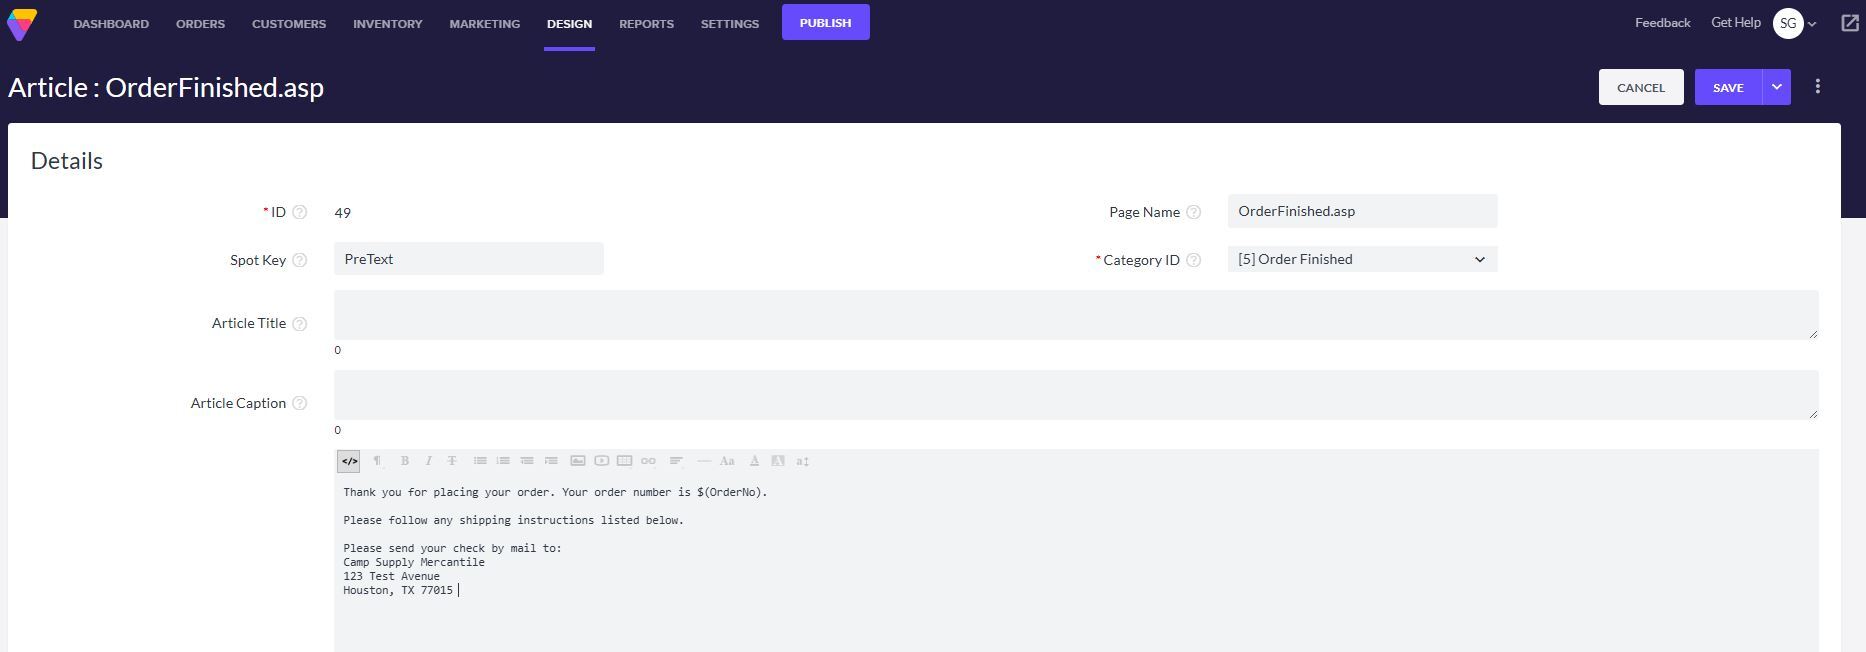
Task: Click in the Spot Key field
Action: tap(468, 259)
